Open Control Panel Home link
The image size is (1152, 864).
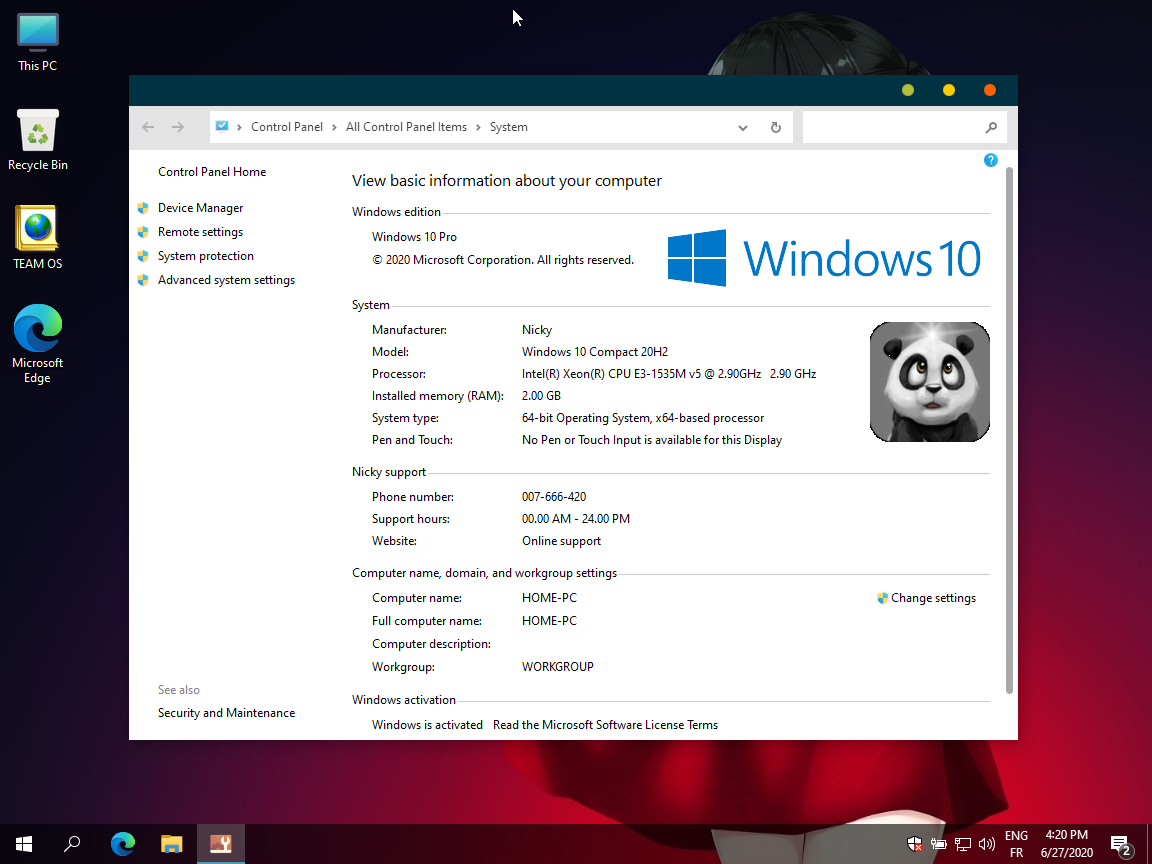(212, 172)
